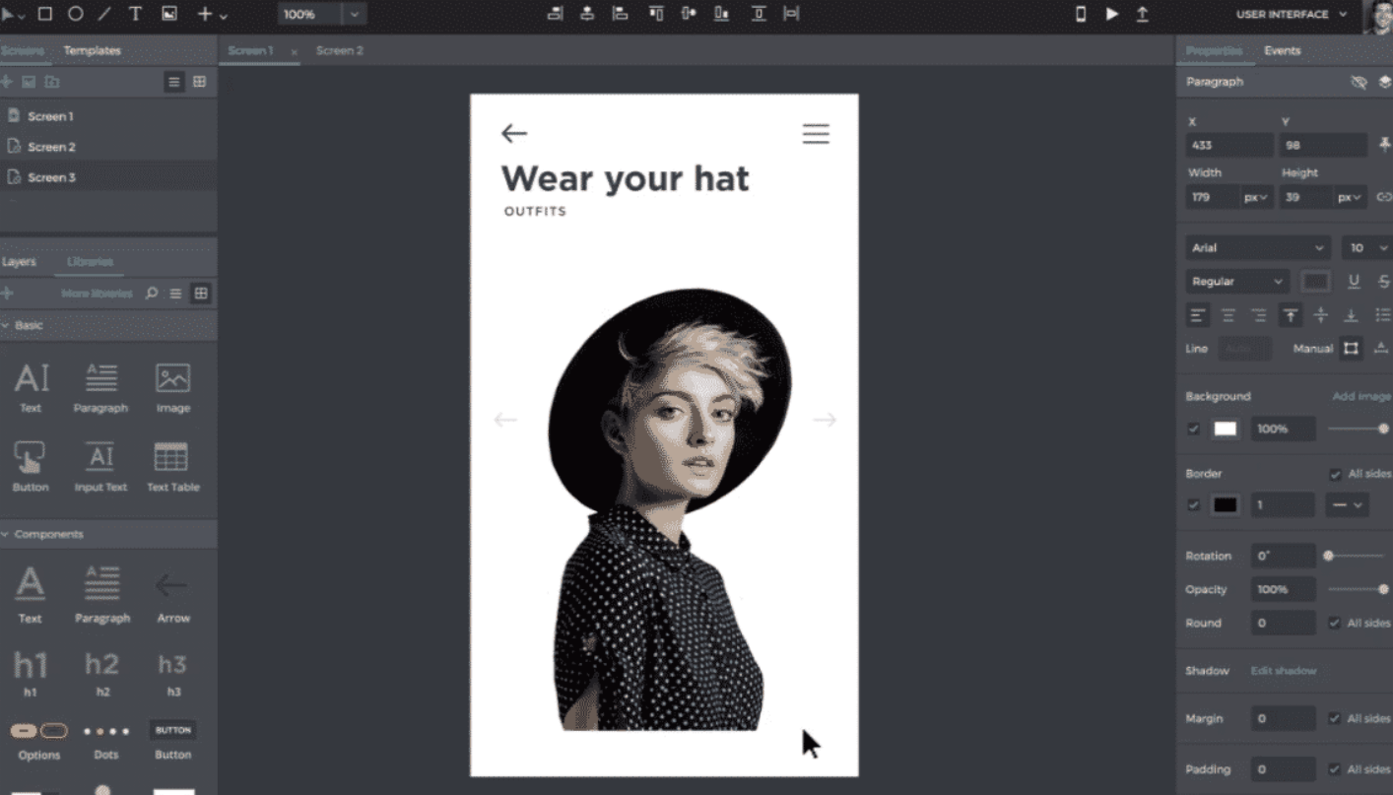Choose the Text Table widget

(172, 467)
